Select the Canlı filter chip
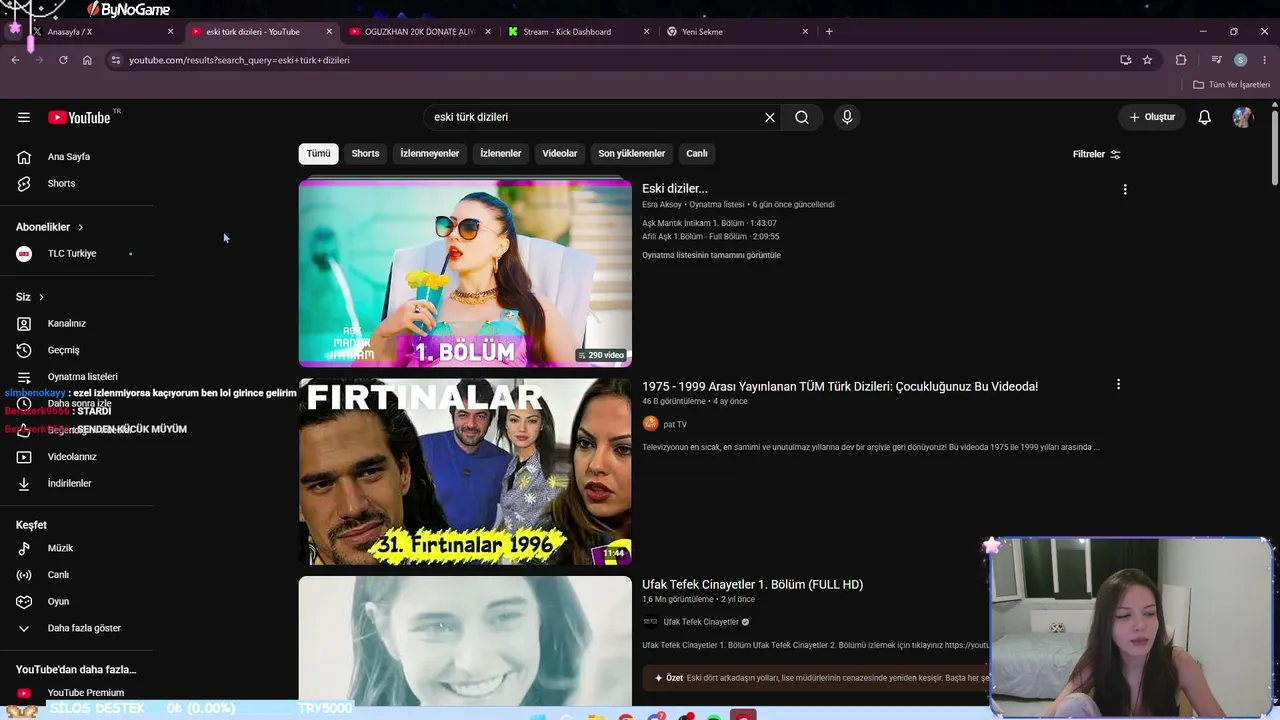Image resolution: width=1280 pixels, height=720 pixels. coord(697,154)
